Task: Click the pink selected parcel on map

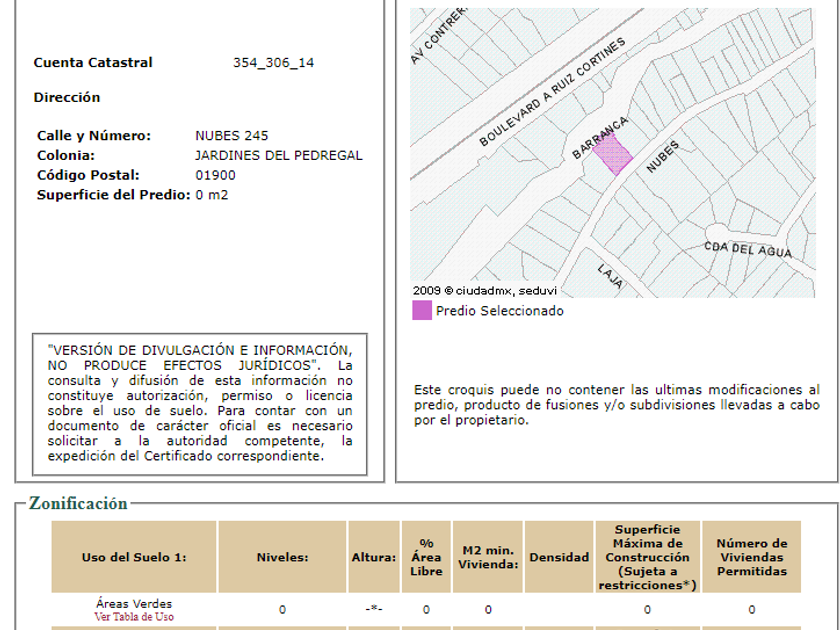Action: [x=613, y=154]
